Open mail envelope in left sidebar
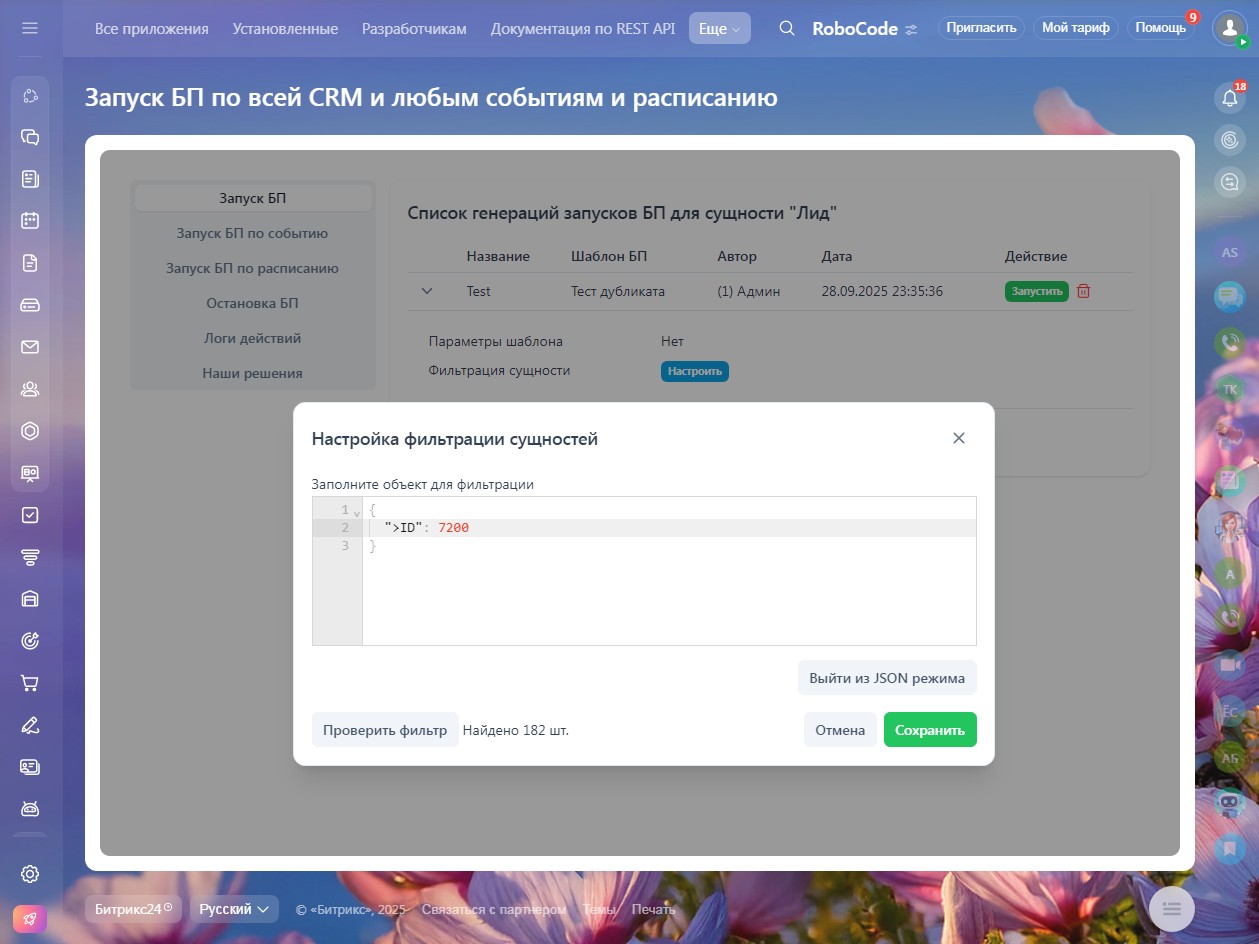The height and width of the screenshot is (944, 1259). (30, 347)
